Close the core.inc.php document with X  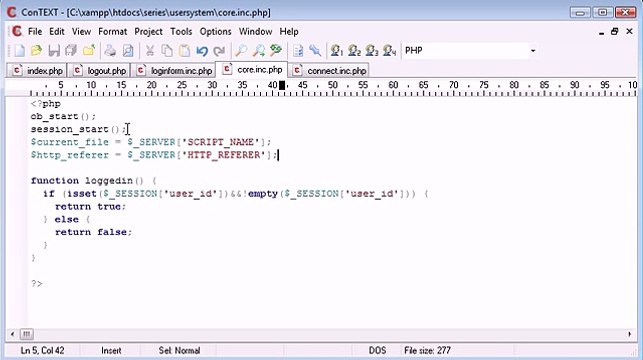[x=629, y=32]
